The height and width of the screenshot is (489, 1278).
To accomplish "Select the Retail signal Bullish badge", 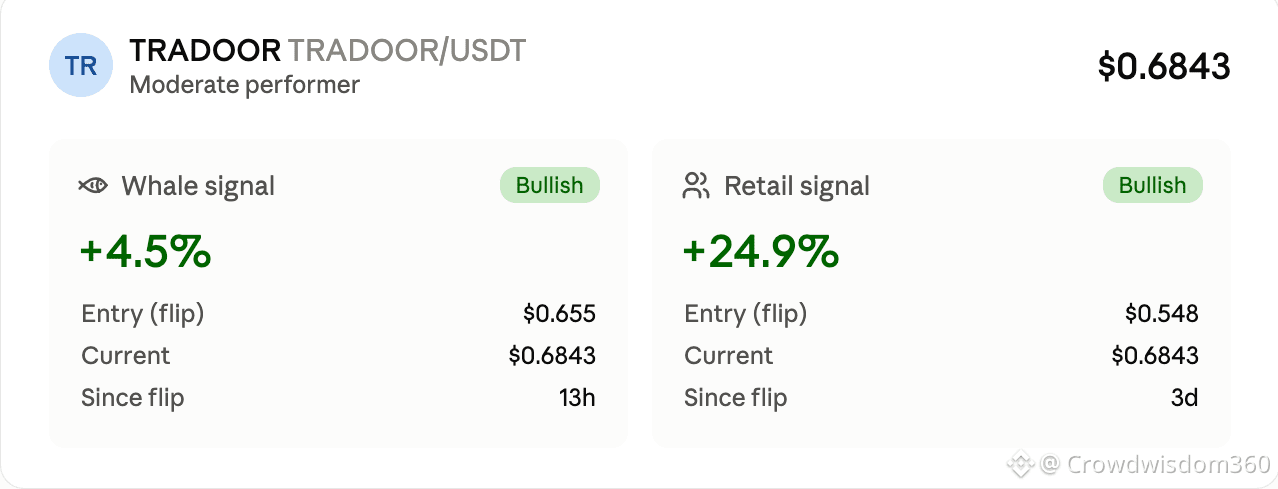I will click(x=1152, y=185).
